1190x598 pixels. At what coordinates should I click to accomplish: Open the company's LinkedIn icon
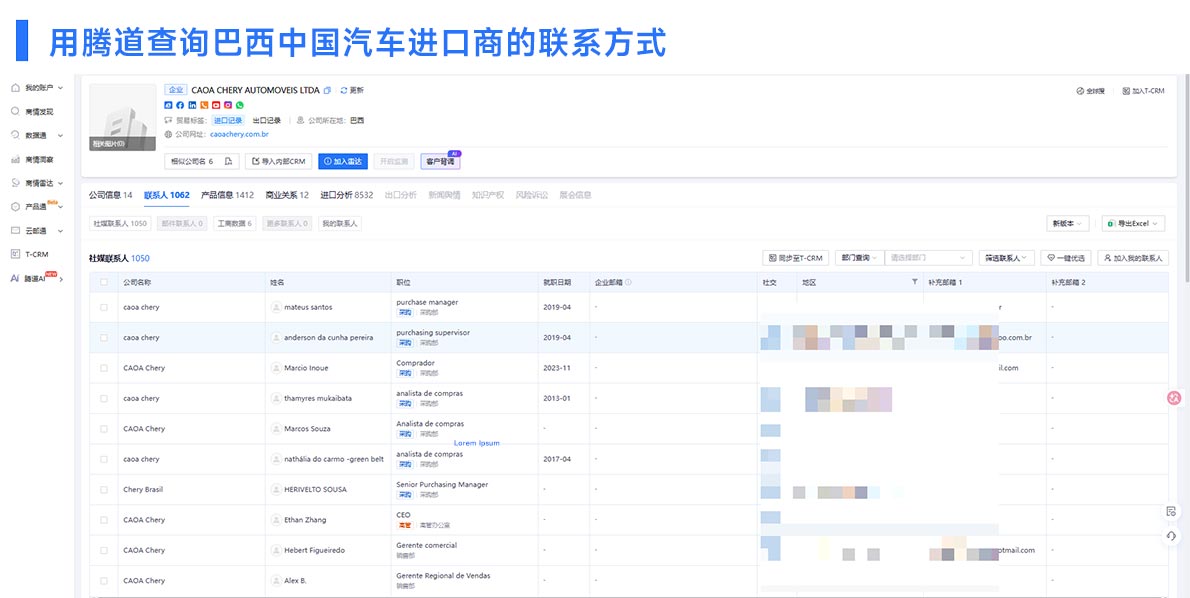coord(192,104)
